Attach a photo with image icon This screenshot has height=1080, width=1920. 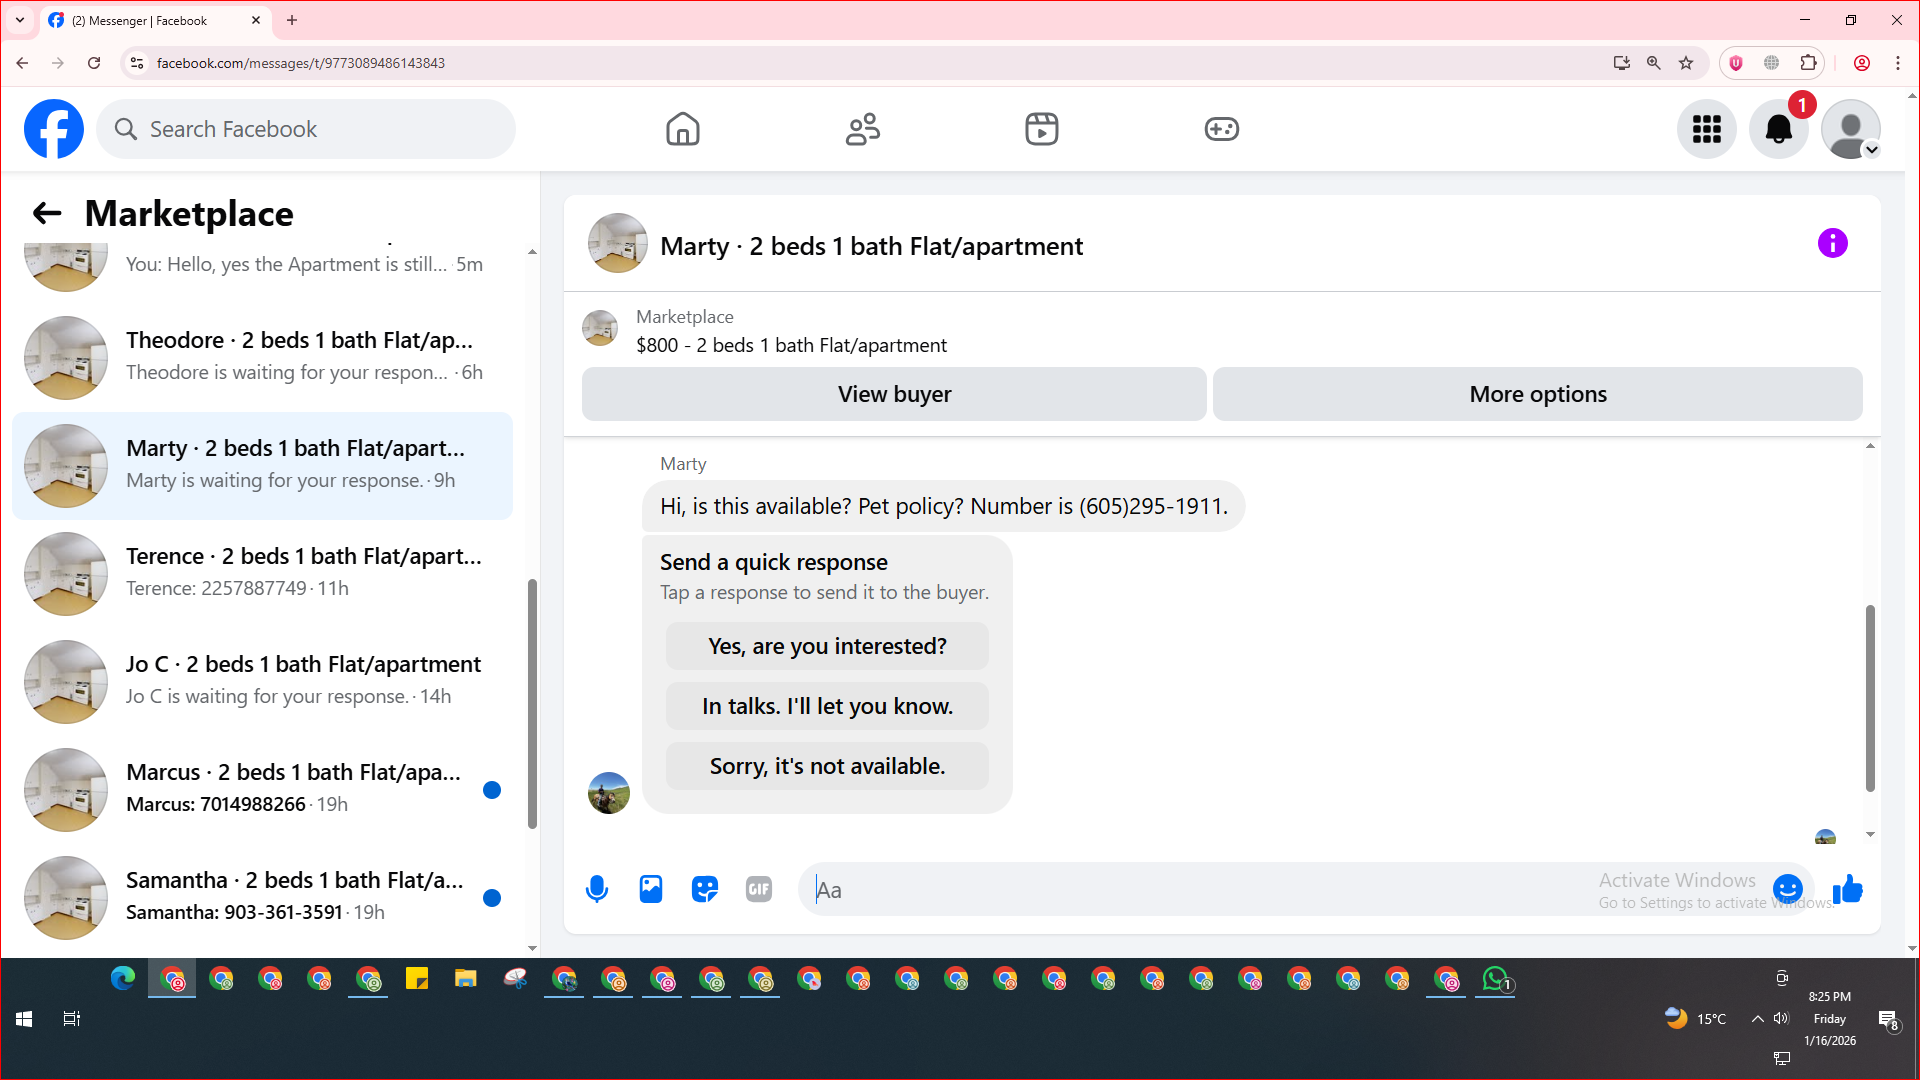[651, 889]
